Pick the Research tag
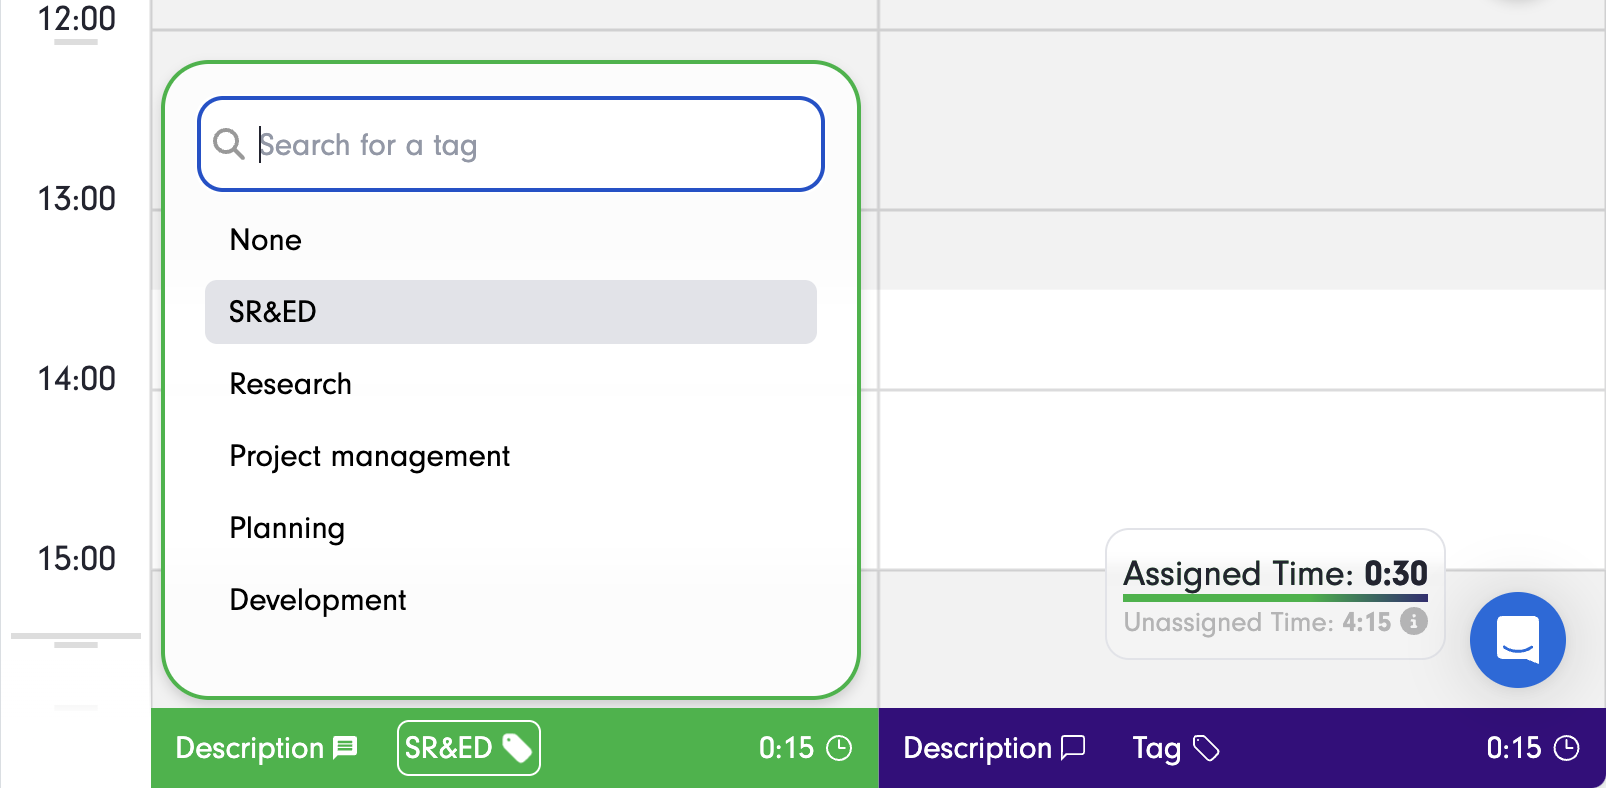Screen dimensions: 1606x788 click(291, 384)
